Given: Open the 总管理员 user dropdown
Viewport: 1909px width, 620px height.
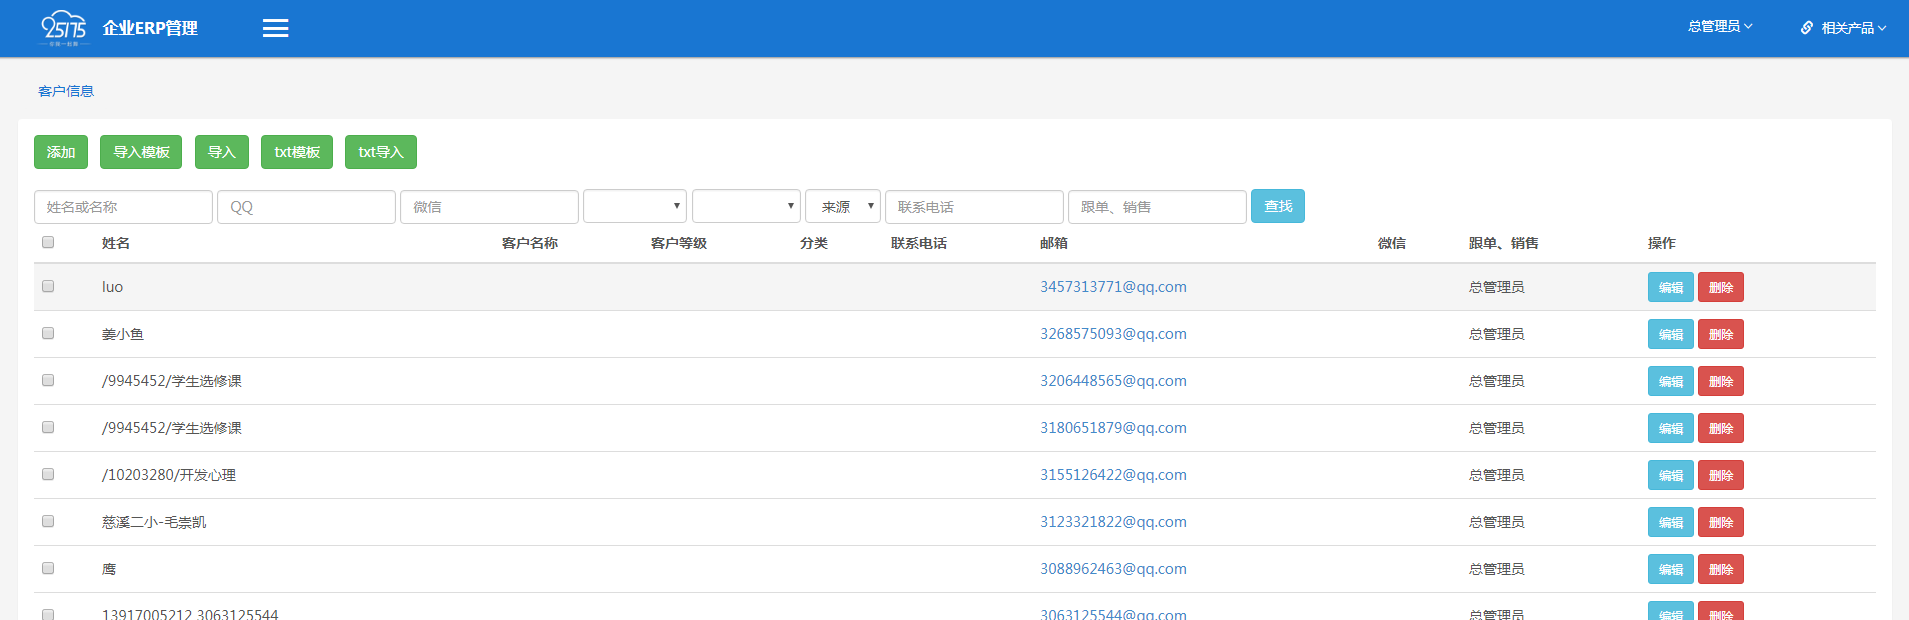Looking at the screenshot, I should (1719, 27).
